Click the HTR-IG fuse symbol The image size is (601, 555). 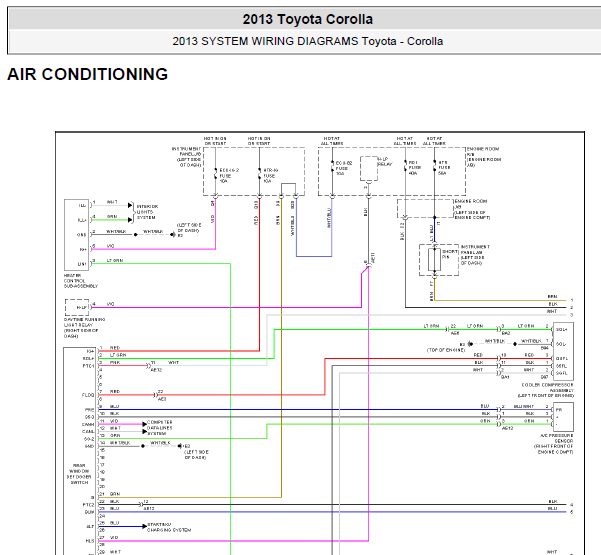[259, 175]
